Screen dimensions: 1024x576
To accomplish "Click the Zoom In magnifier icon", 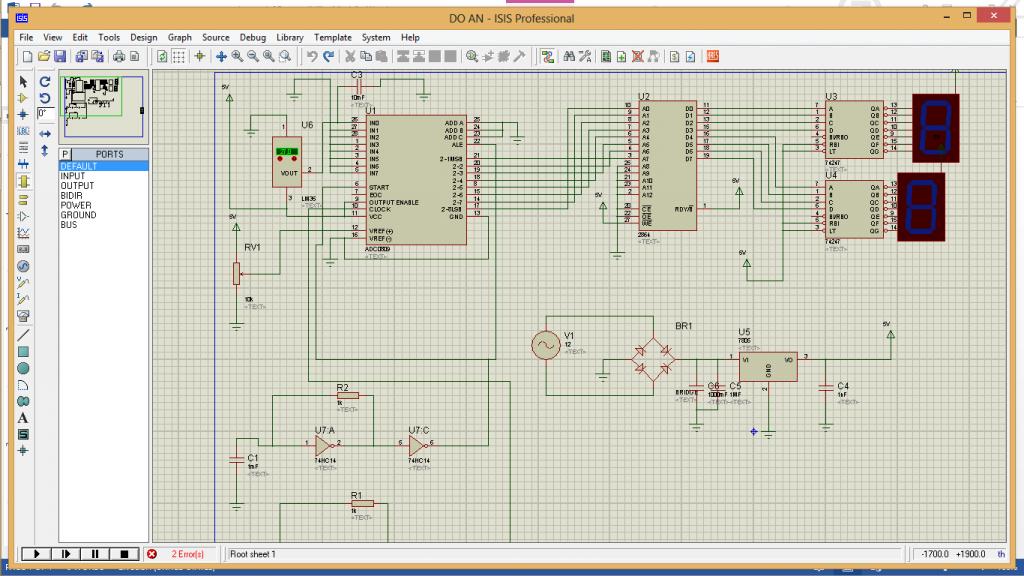I will tap(237, 56).
